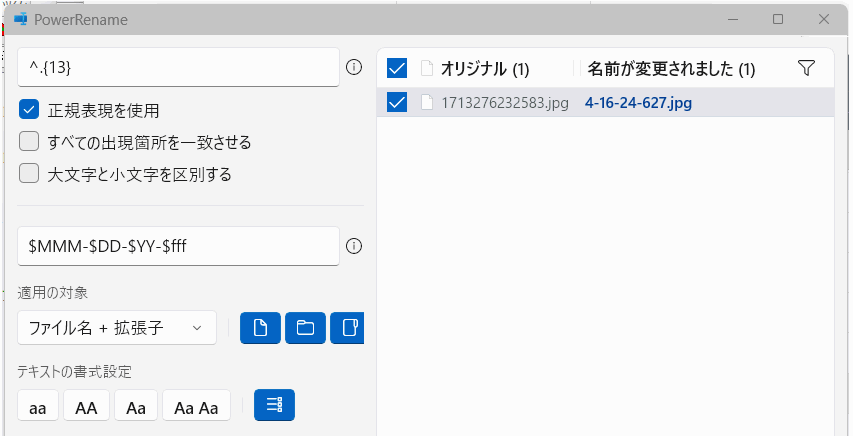Toggle the include files icon button
Viewport: 853px width, 436px height.
[260, 328]
